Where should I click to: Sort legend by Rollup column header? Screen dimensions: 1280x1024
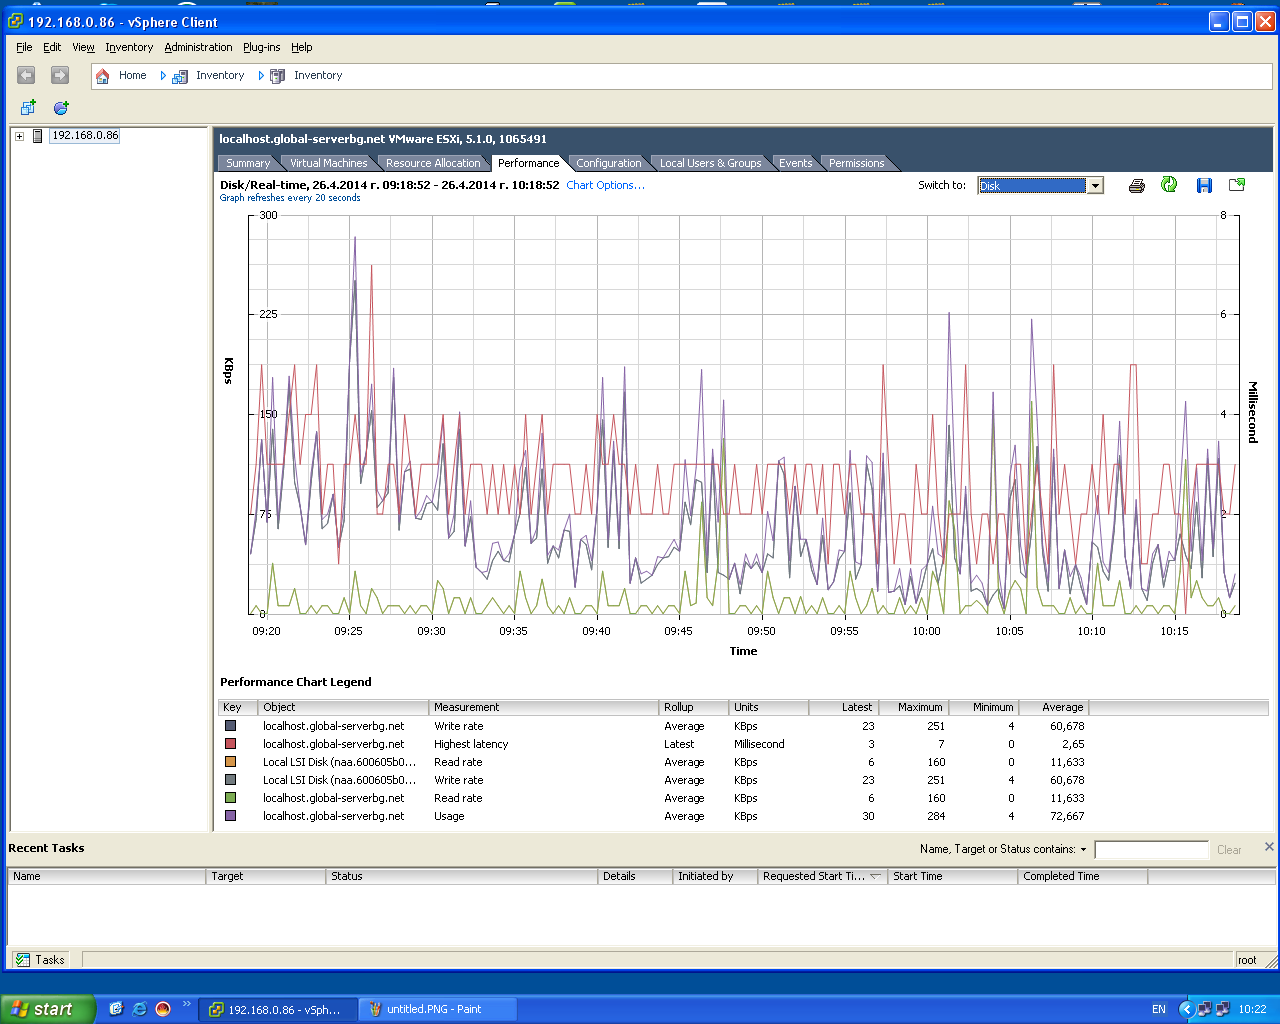pos(694,707)
